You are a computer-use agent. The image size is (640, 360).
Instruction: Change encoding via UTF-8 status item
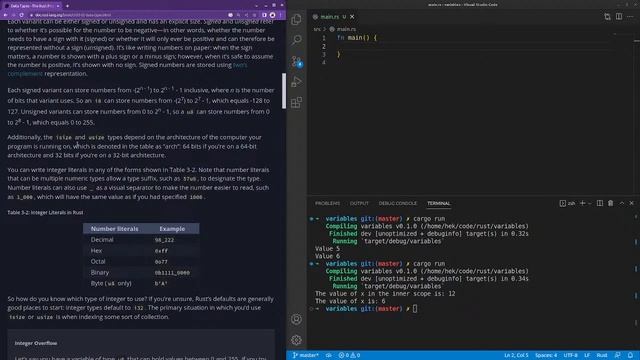coord(570,355)
